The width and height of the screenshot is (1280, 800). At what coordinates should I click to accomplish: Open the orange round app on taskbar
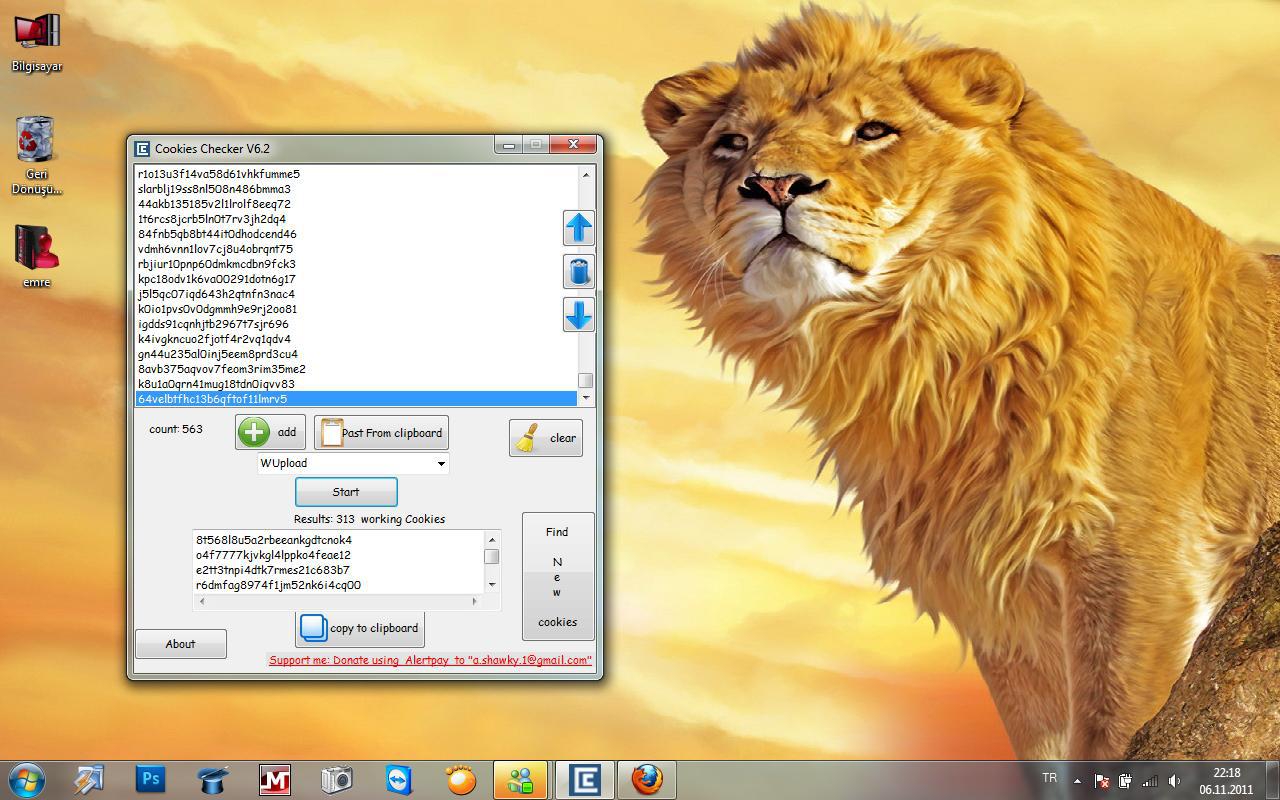(460, 779)
